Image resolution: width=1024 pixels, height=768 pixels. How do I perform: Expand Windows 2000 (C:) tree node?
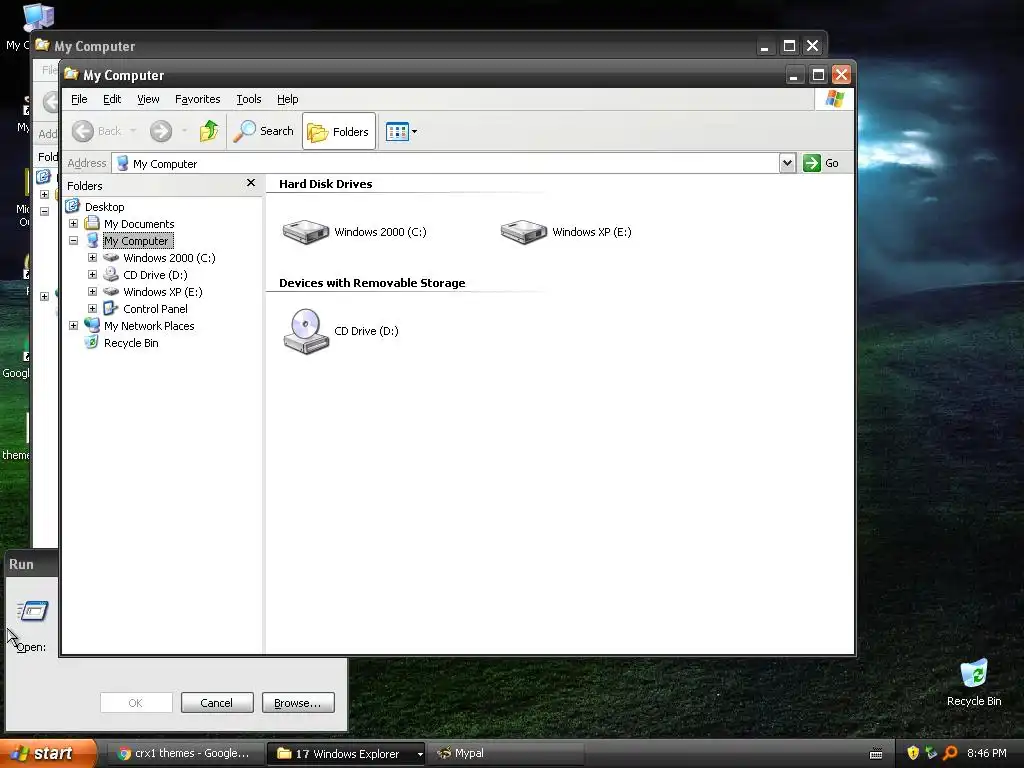(x=92, y=257)
